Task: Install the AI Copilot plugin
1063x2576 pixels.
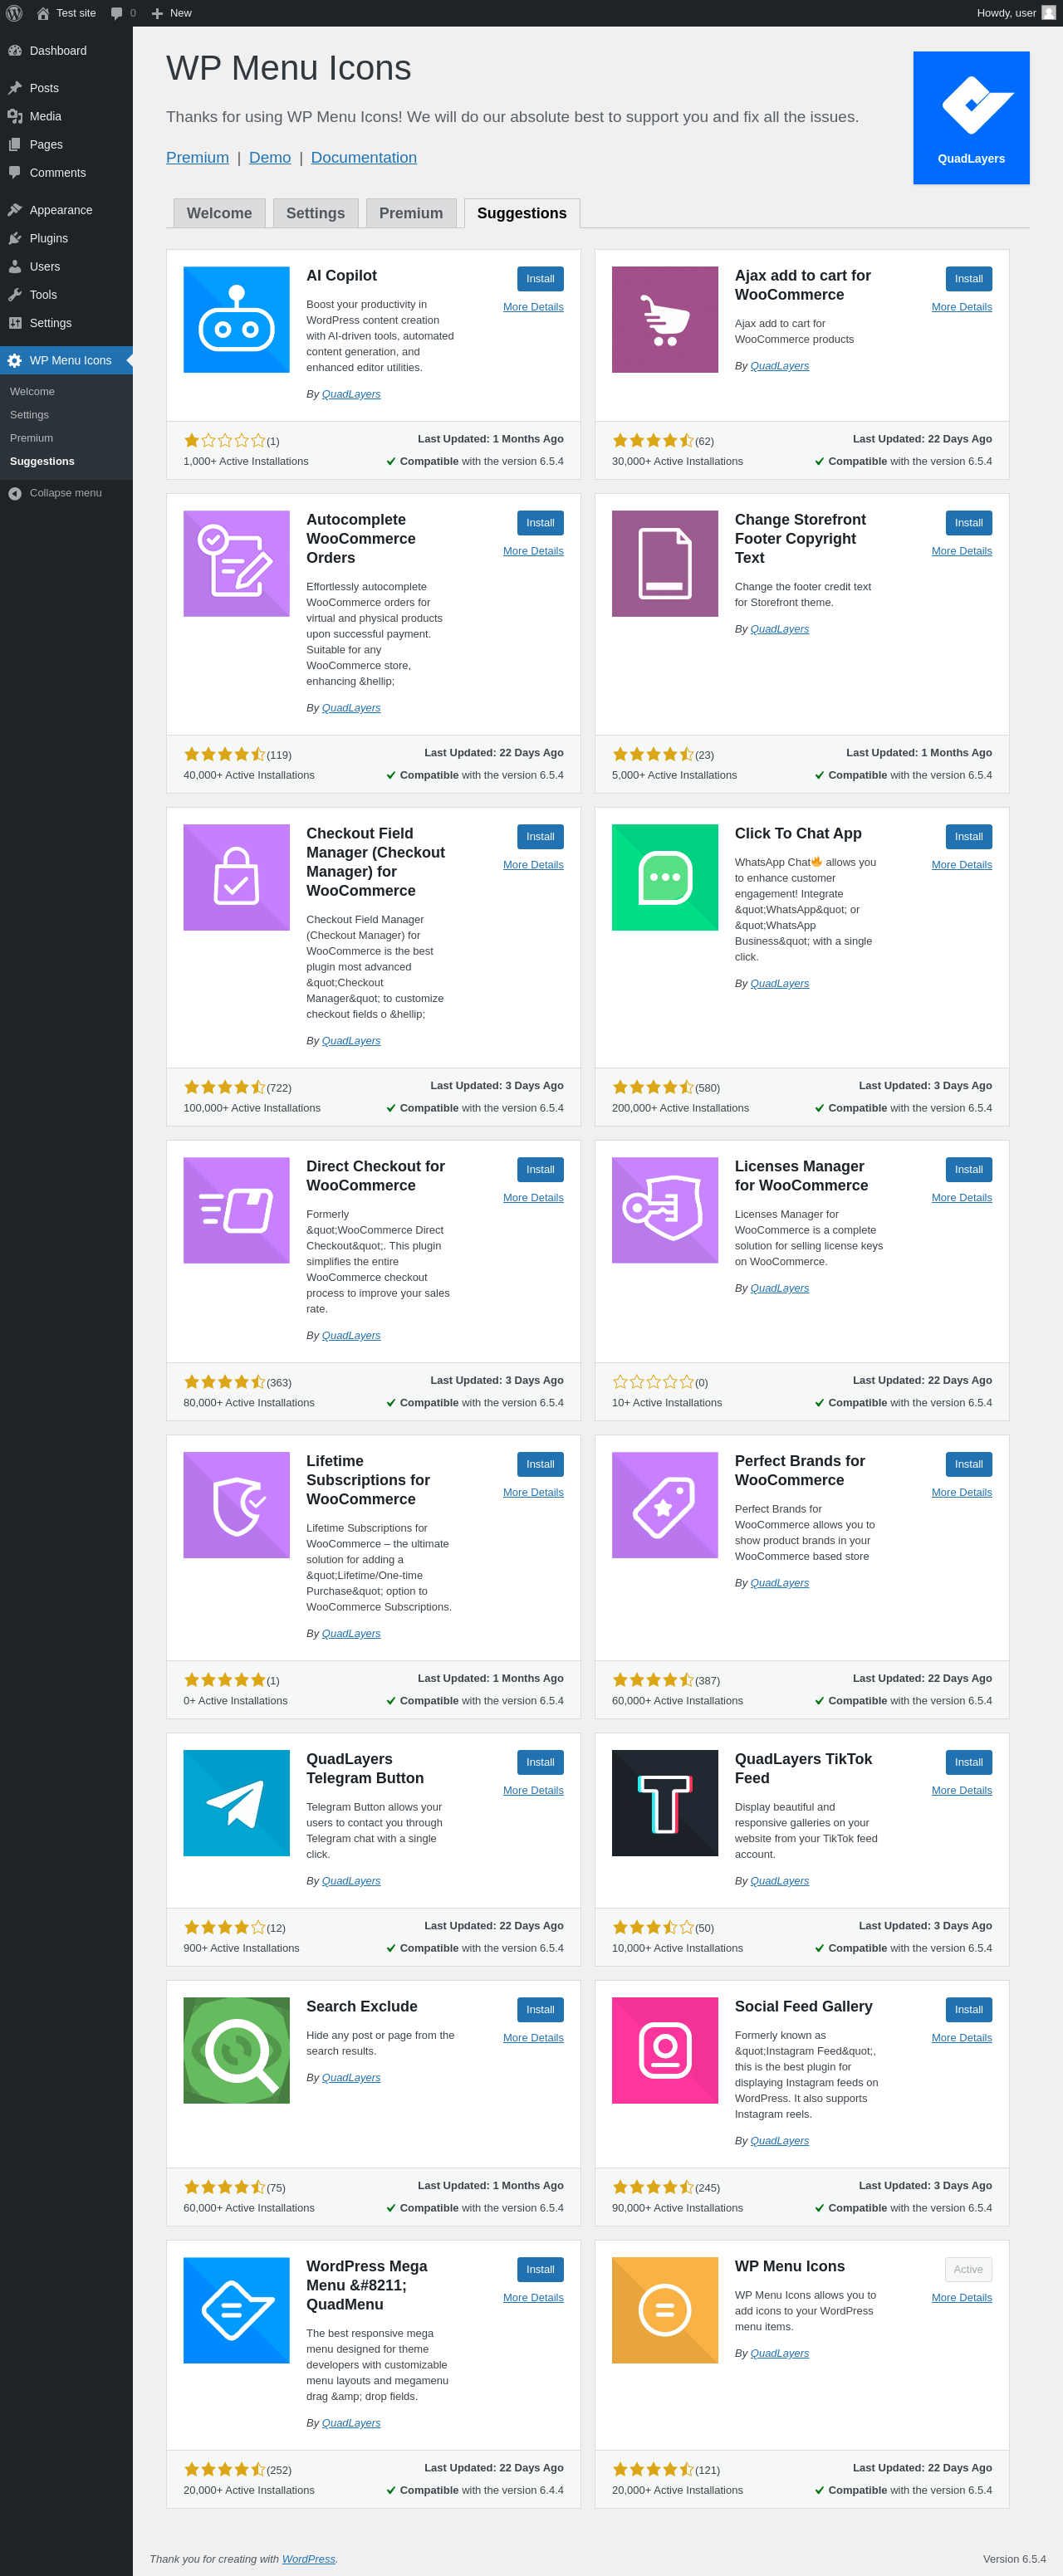Action: coord(540,279)
